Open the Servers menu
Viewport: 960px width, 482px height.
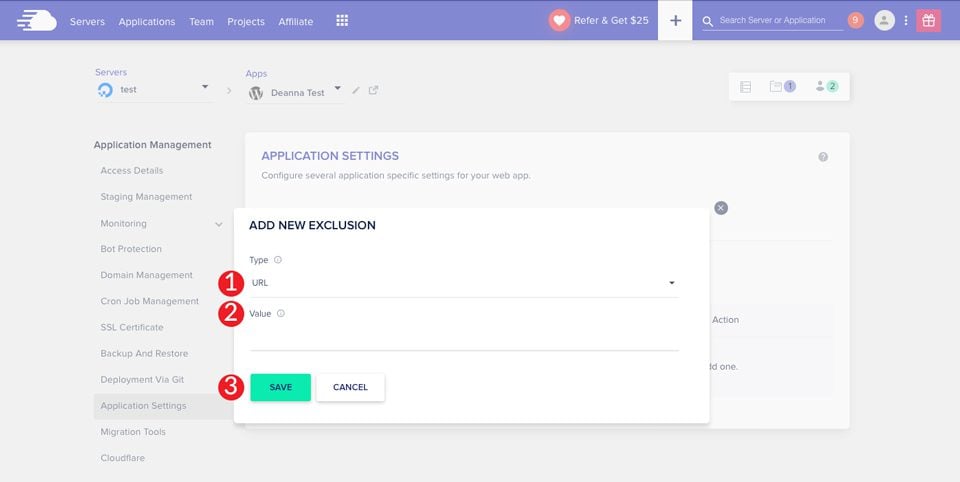click(x=87, y=21)
